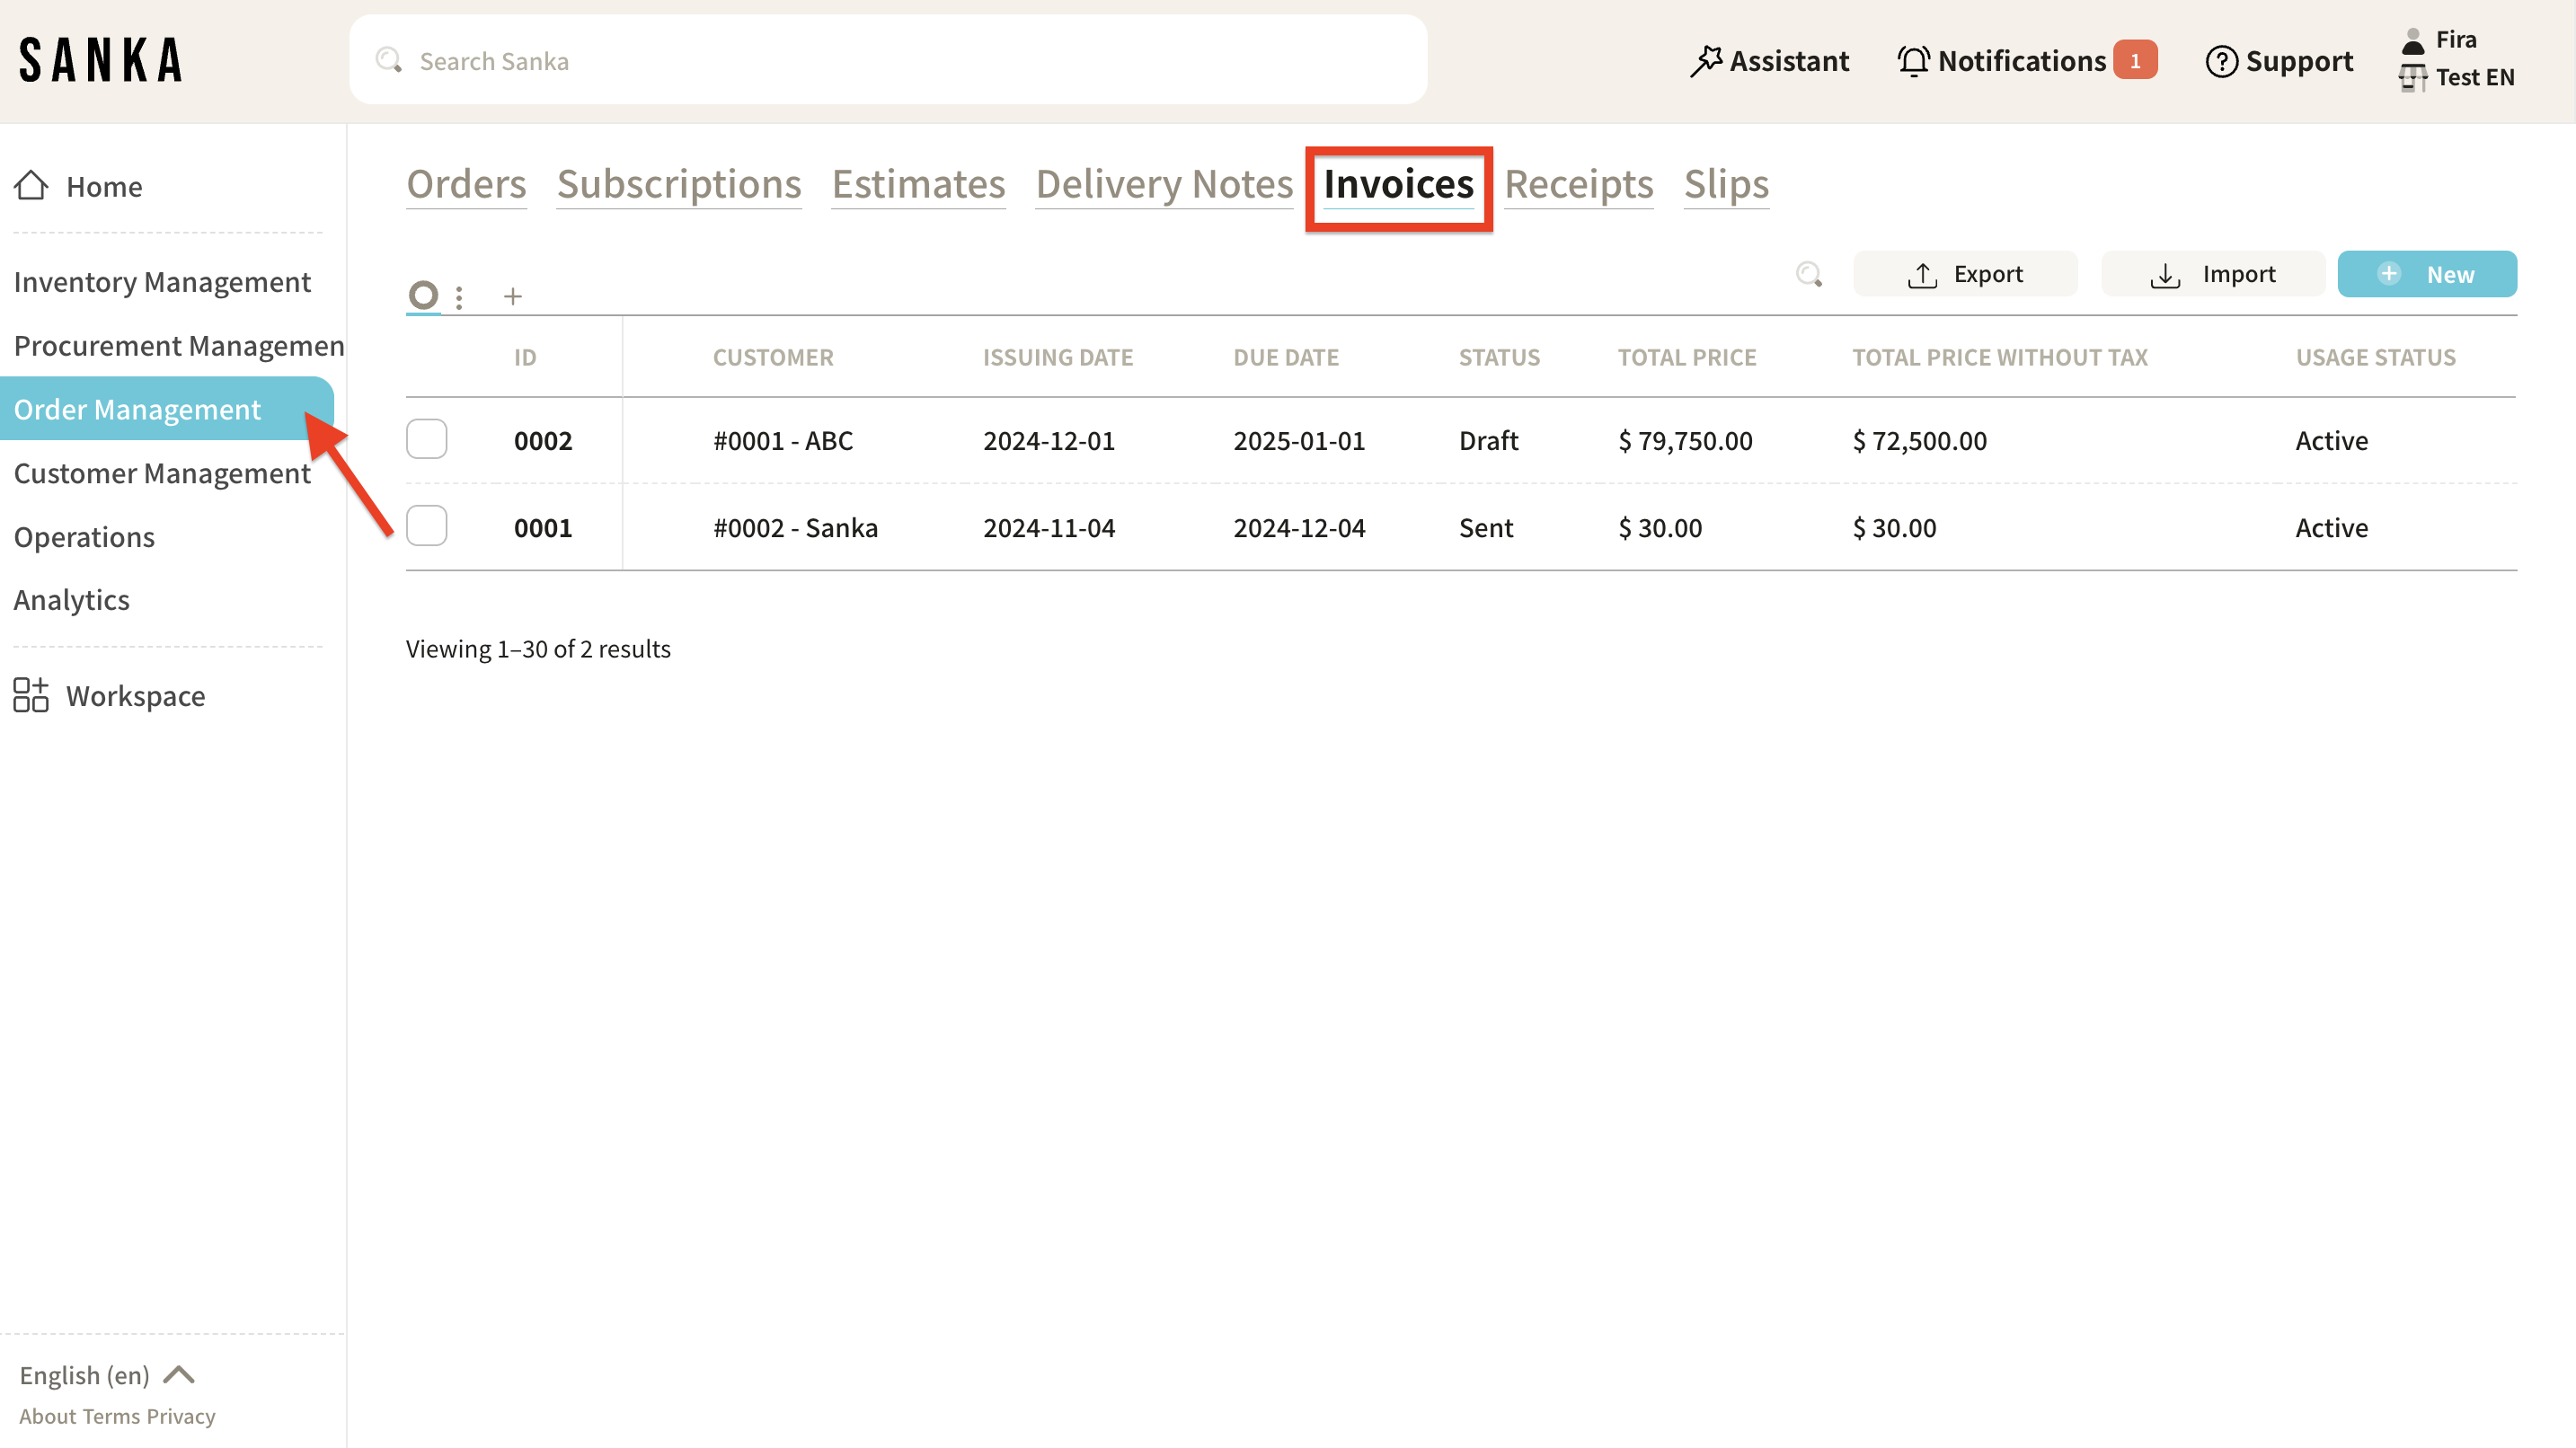Image resolution: width=2576 pixels, height=1448 pixels.
Task: Click the table search magnifier icon
Action: coord(1808,274)
